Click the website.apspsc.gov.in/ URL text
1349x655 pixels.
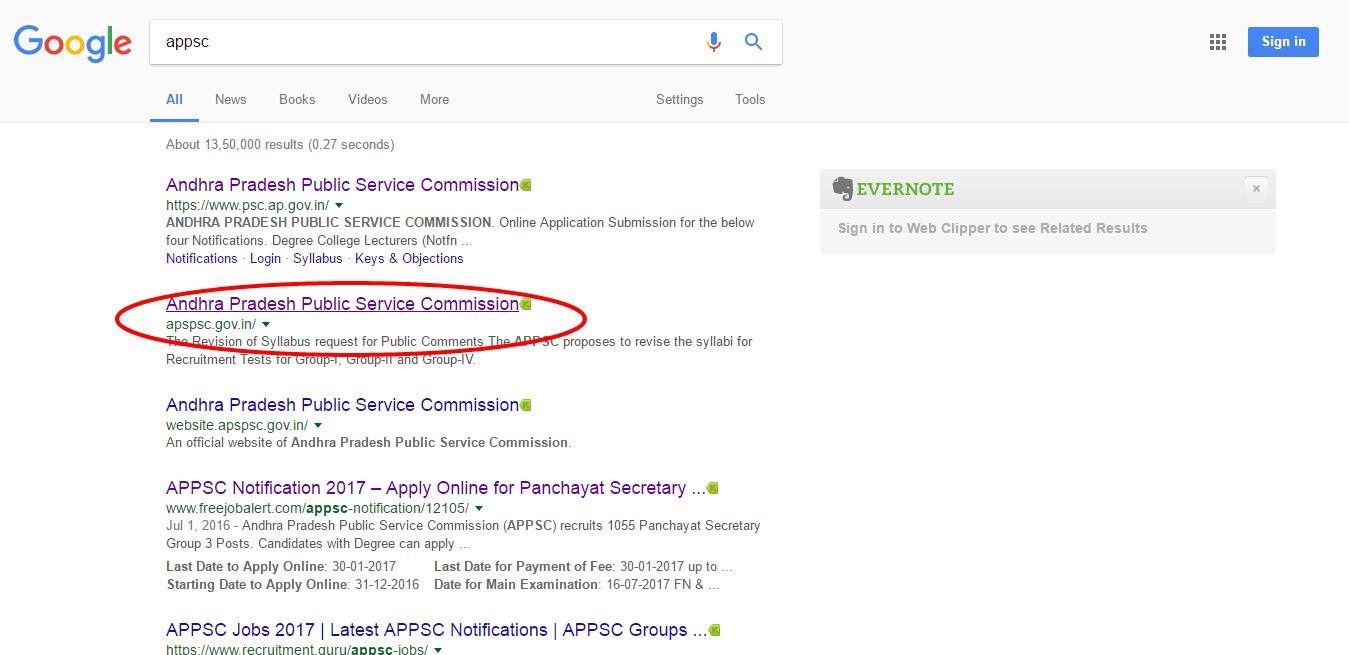[237, 425]
